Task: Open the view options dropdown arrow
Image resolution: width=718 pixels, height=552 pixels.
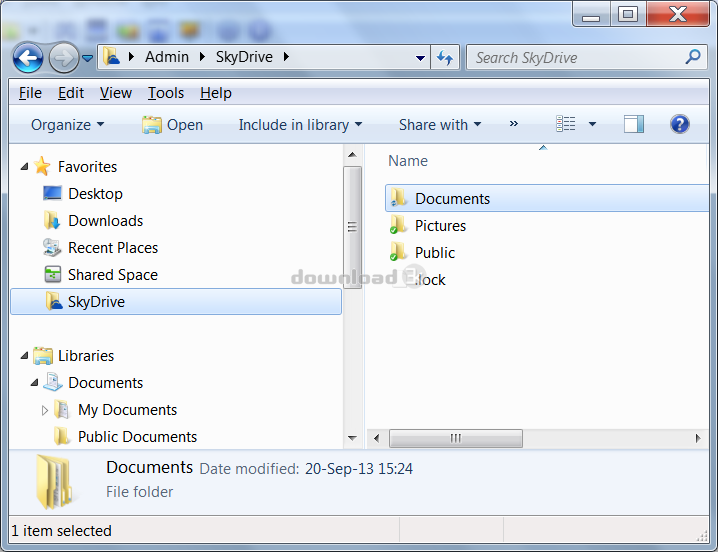Action: pos(592,124)
